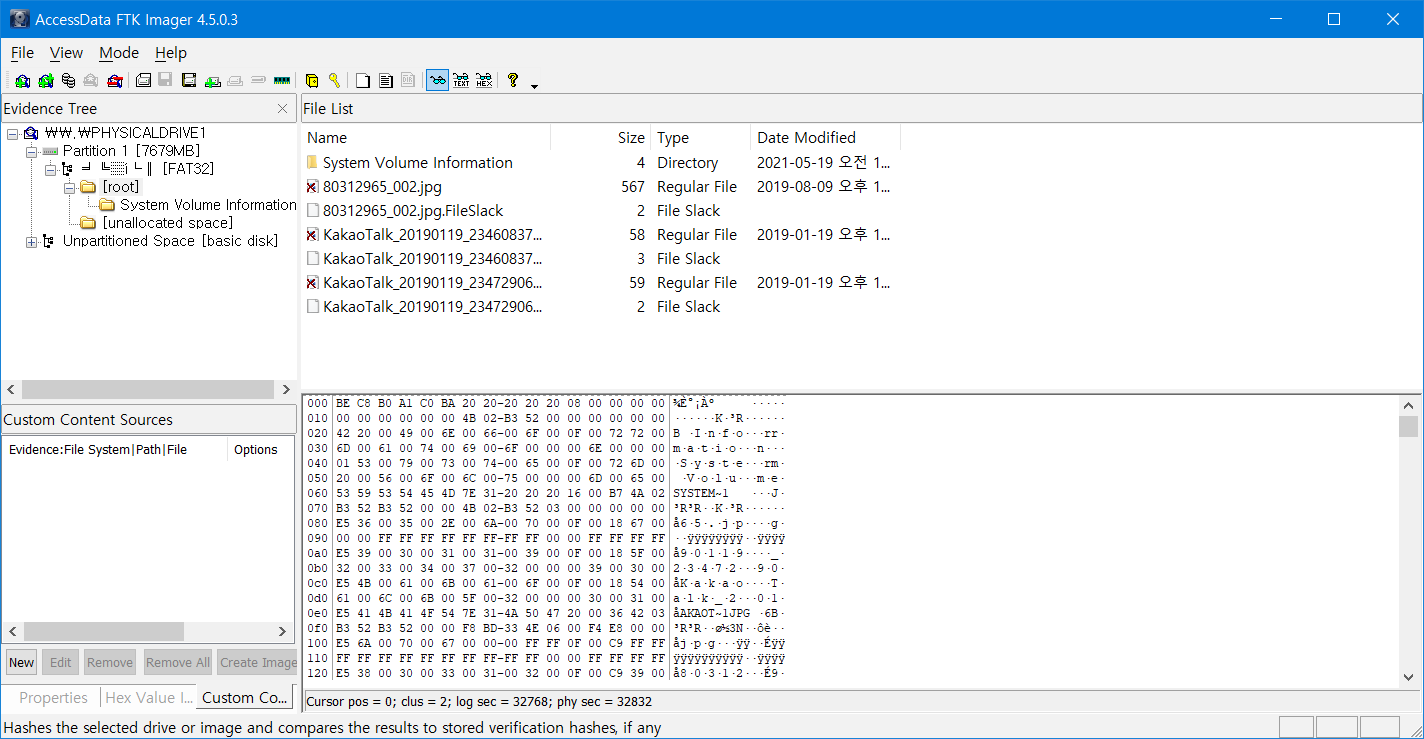The image size is (1424, 739).
Task: Open the Mode menu
Action: (119, 53)
